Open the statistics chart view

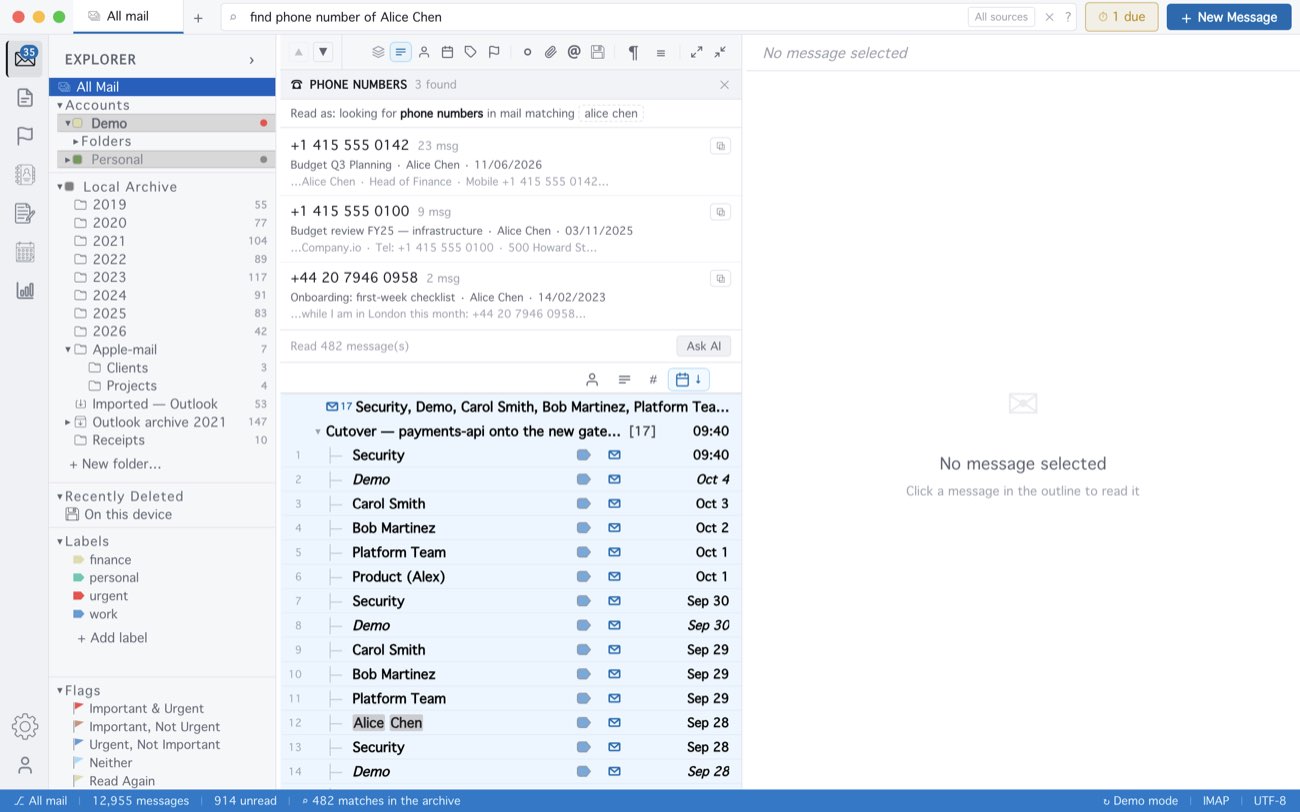(x=25, y=291)
